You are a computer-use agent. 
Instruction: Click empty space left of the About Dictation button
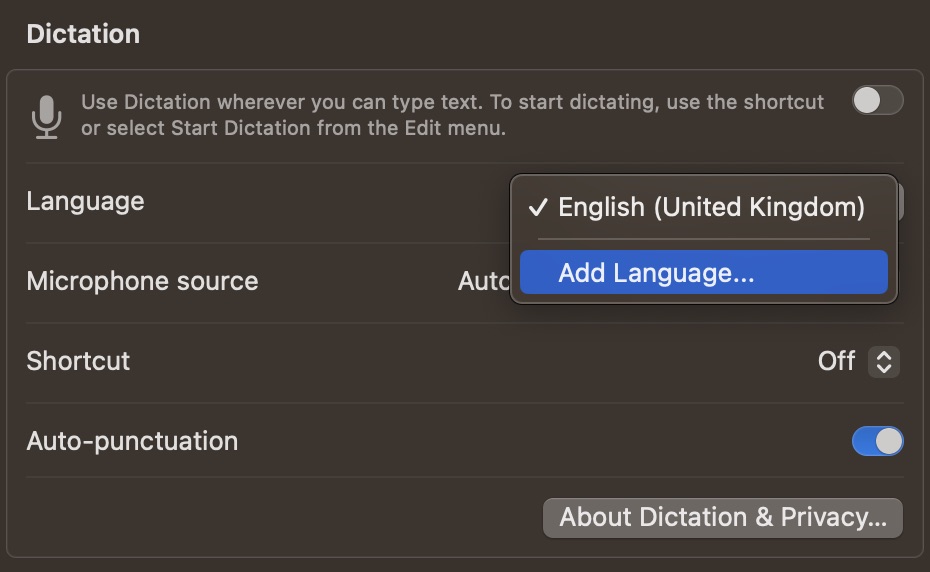coord(279,518)
